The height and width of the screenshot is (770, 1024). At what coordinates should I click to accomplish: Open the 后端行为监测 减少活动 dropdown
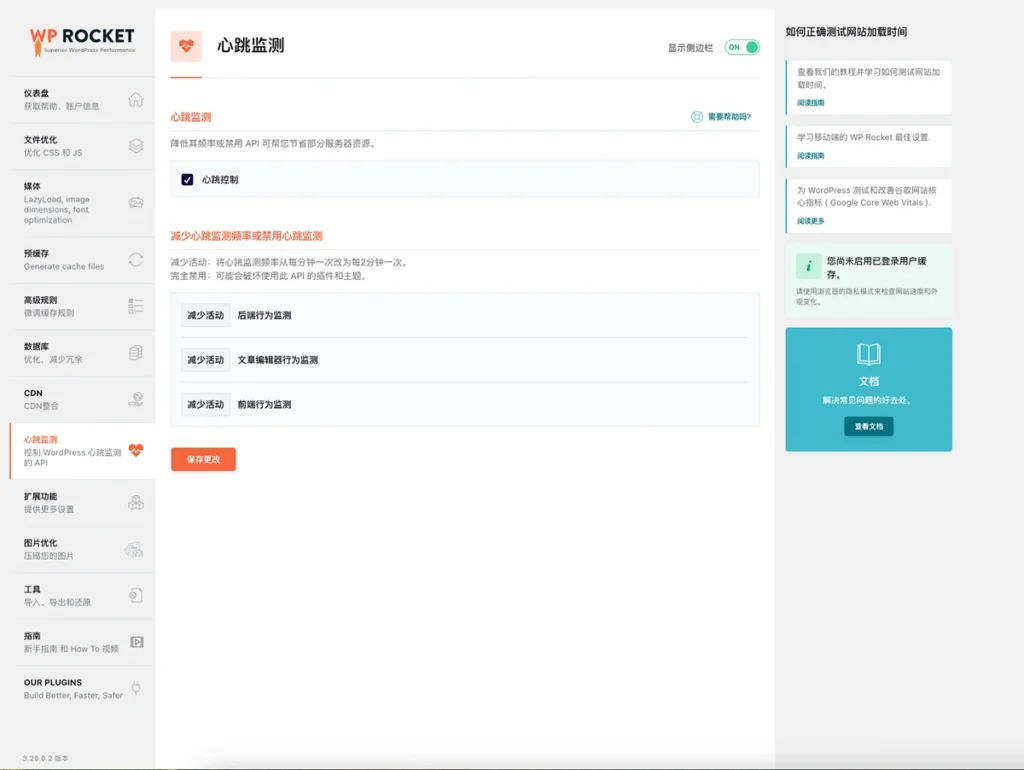(x=205, y=315)
